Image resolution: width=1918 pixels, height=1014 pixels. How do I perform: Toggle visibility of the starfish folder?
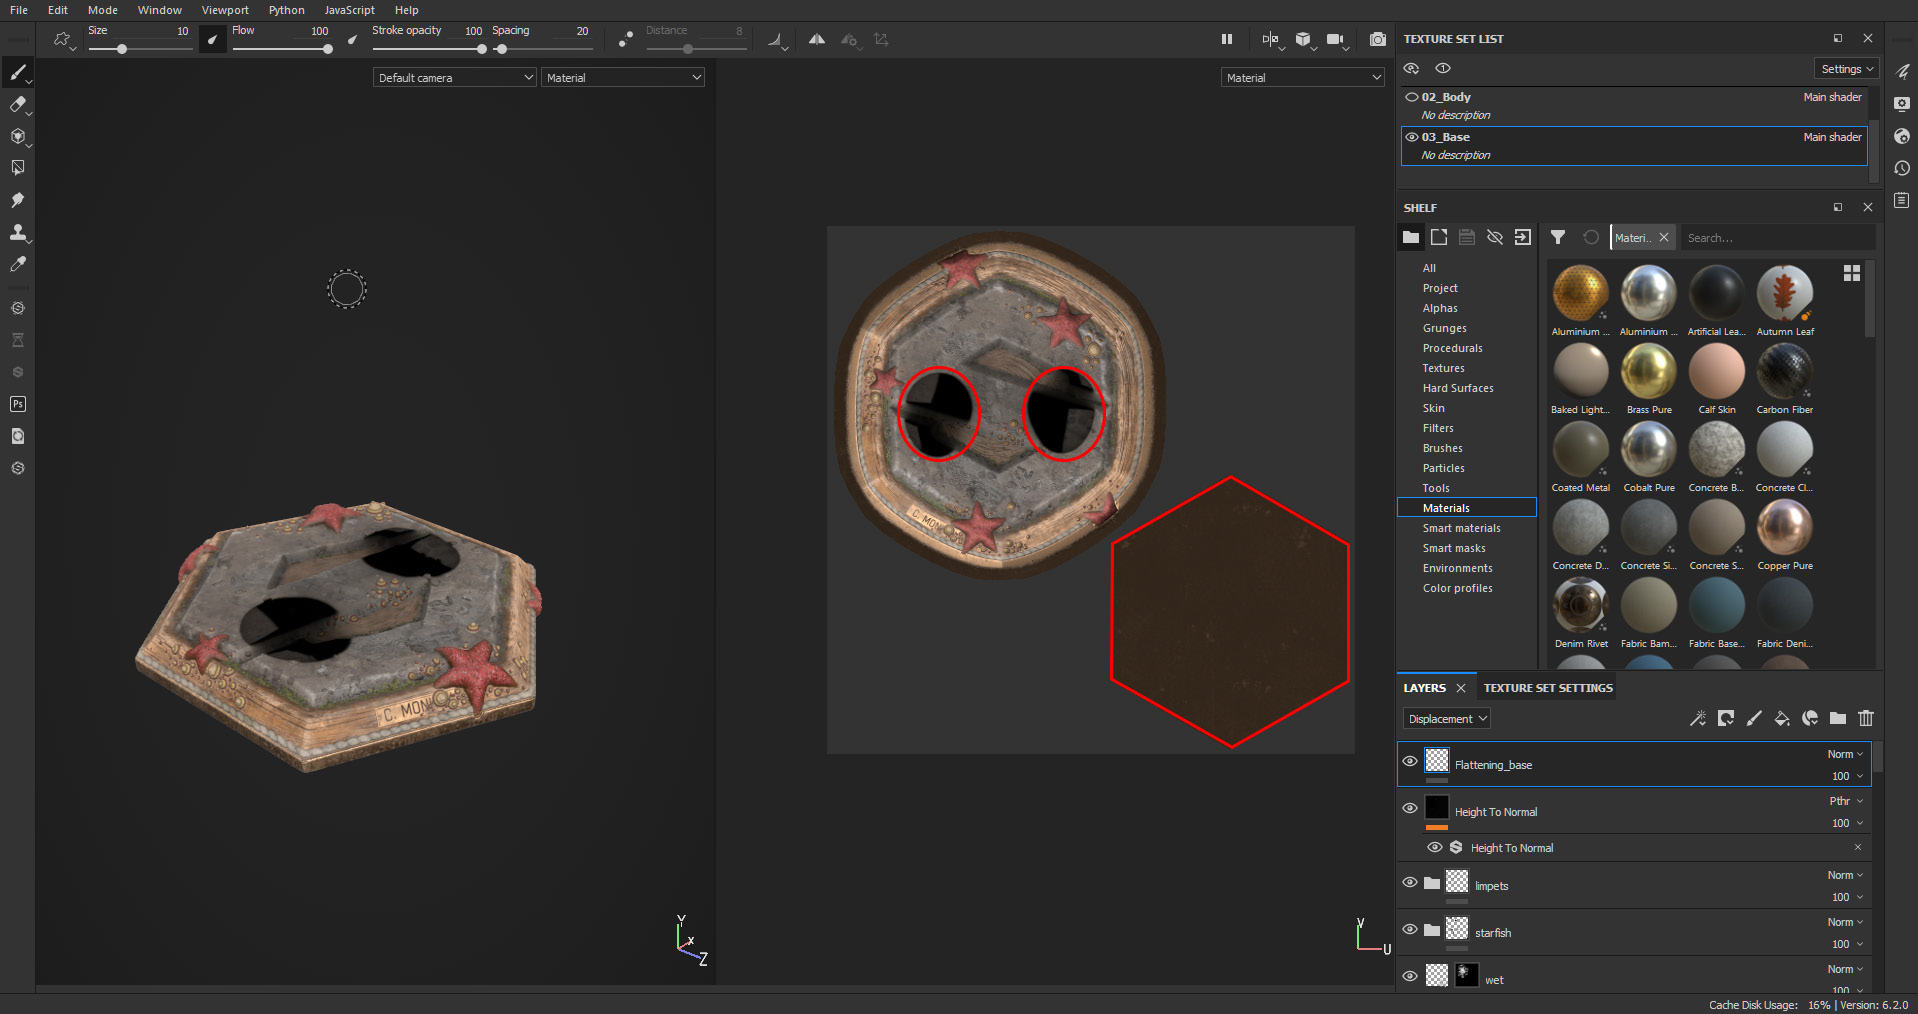coord(1410,930)
